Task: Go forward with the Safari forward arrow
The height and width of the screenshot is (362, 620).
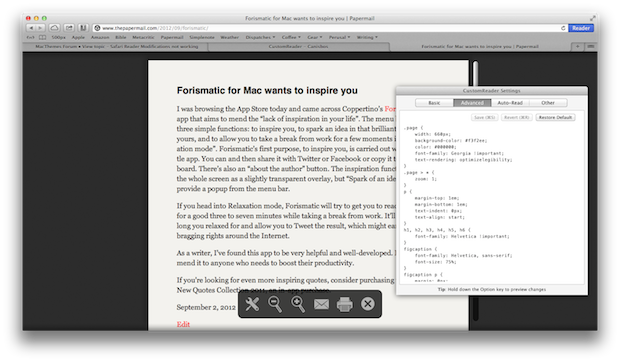Action: pyautogui.click(x=40, y=28)
